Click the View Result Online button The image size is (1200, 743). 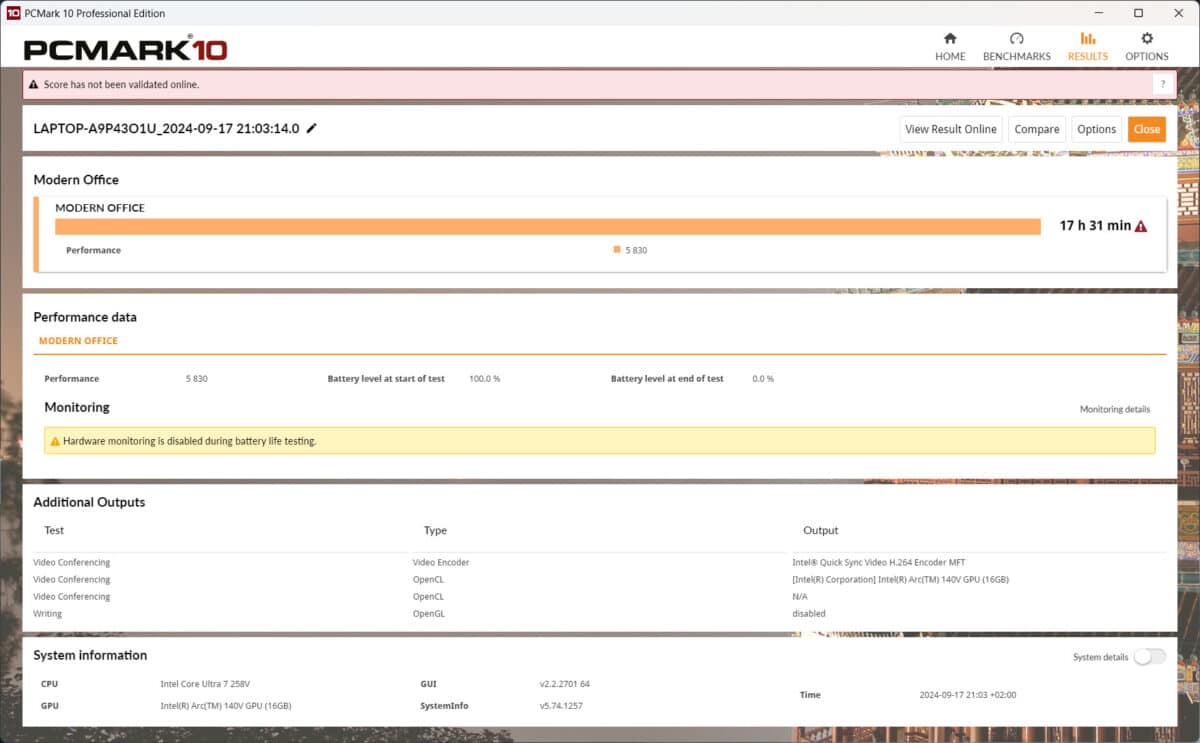click(x=951, y=129)
